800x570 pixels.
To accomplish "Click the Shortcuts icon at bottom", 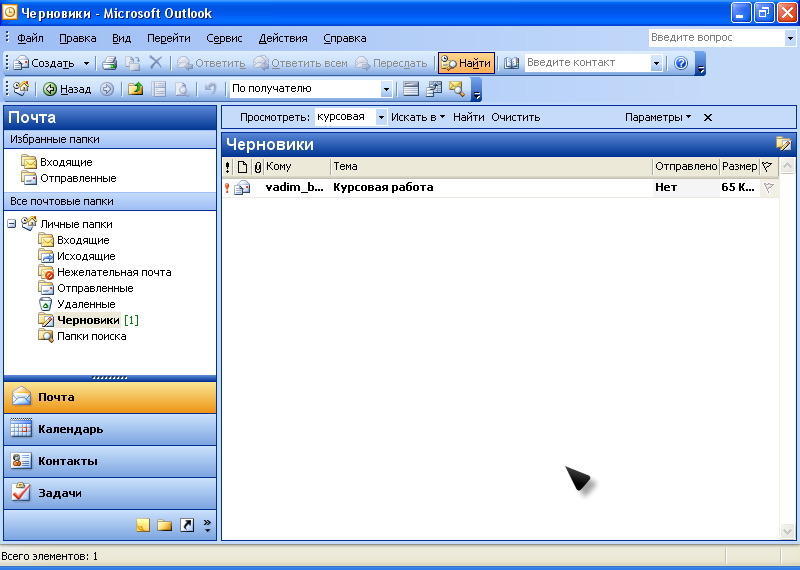I will coord(187,525).
